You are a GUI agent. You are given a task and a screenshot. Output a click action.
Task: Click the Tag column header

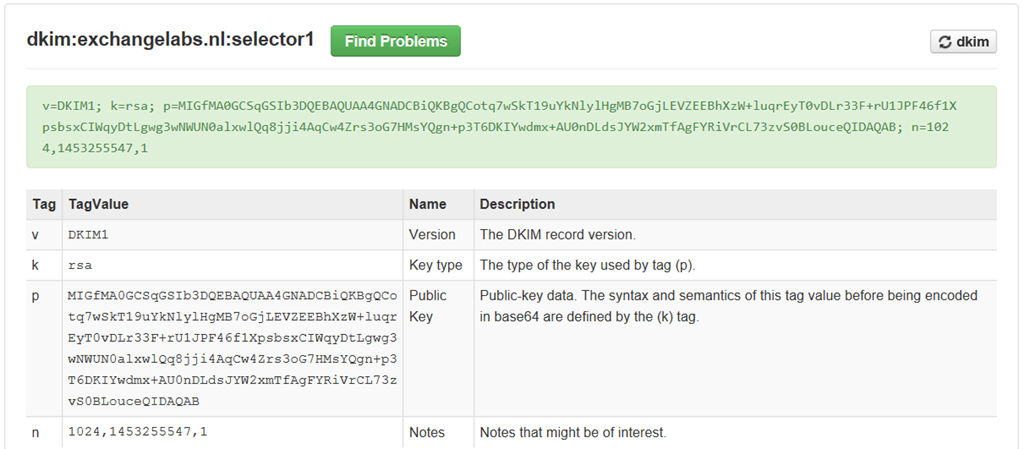[44, 204]
